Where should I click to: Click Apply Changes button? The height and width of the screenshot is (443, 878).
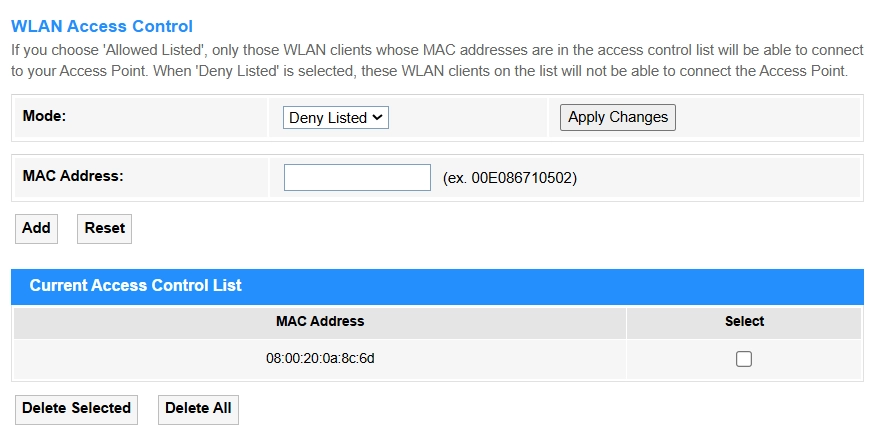click(618, 117)
